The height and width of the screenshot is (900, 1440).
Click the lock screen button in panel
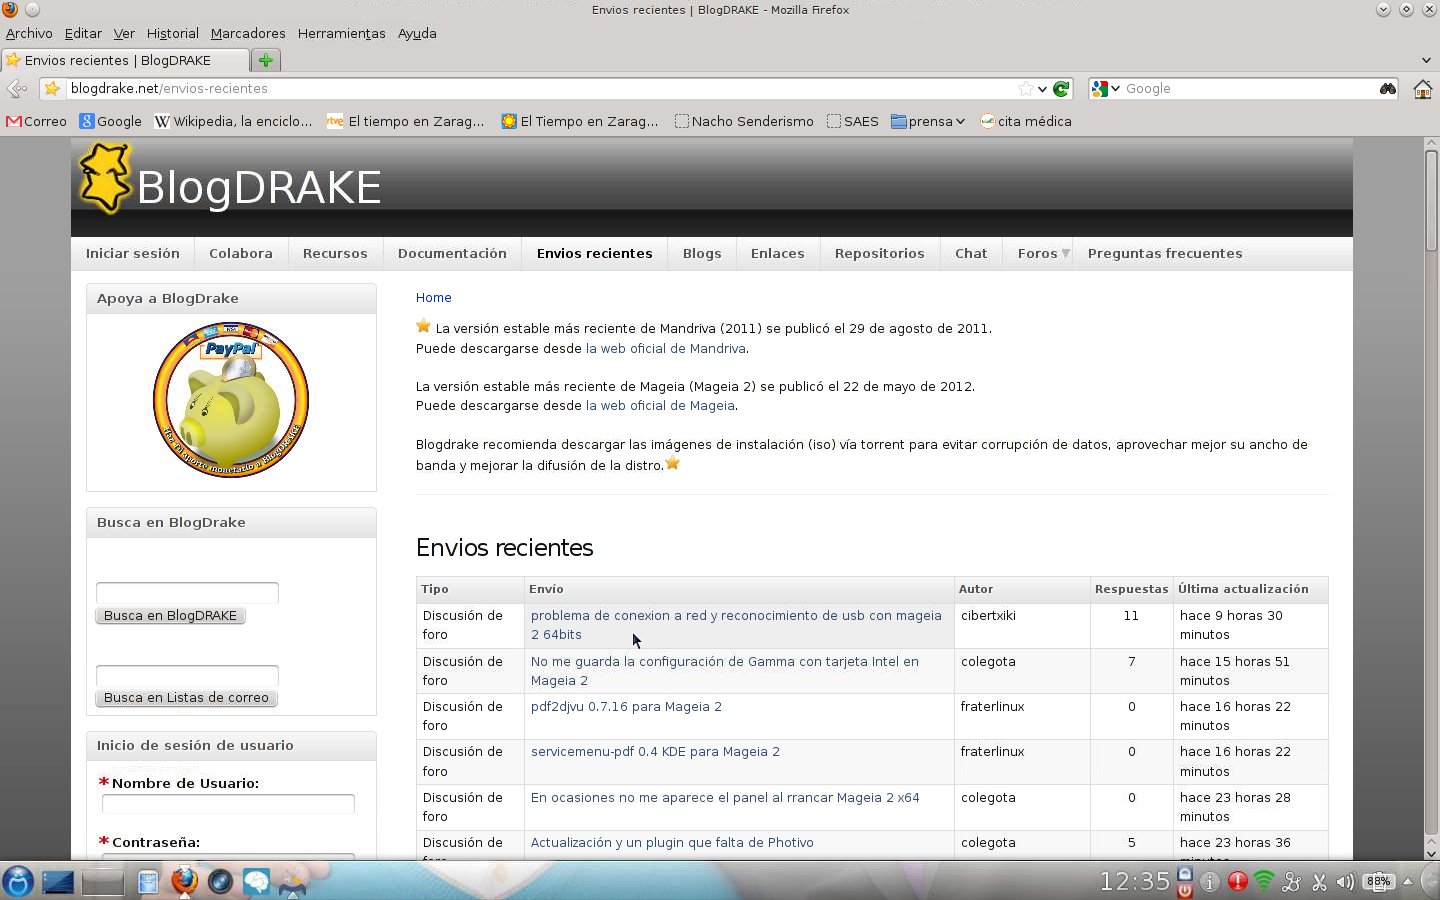coord(1185,873)
